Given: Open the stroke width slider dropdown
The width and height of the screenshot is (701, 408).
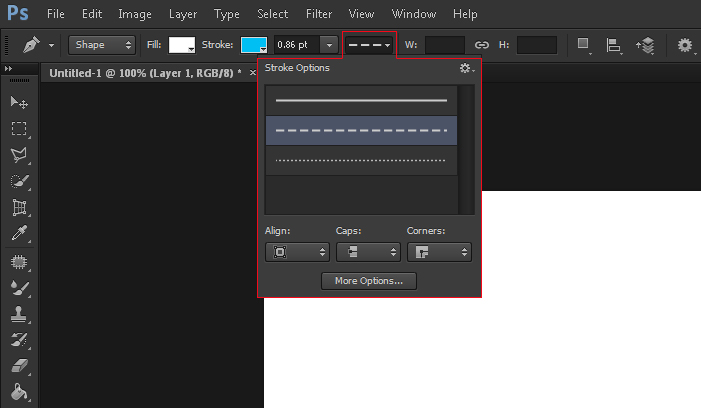Looking at the screenshot, I should 329,45.
